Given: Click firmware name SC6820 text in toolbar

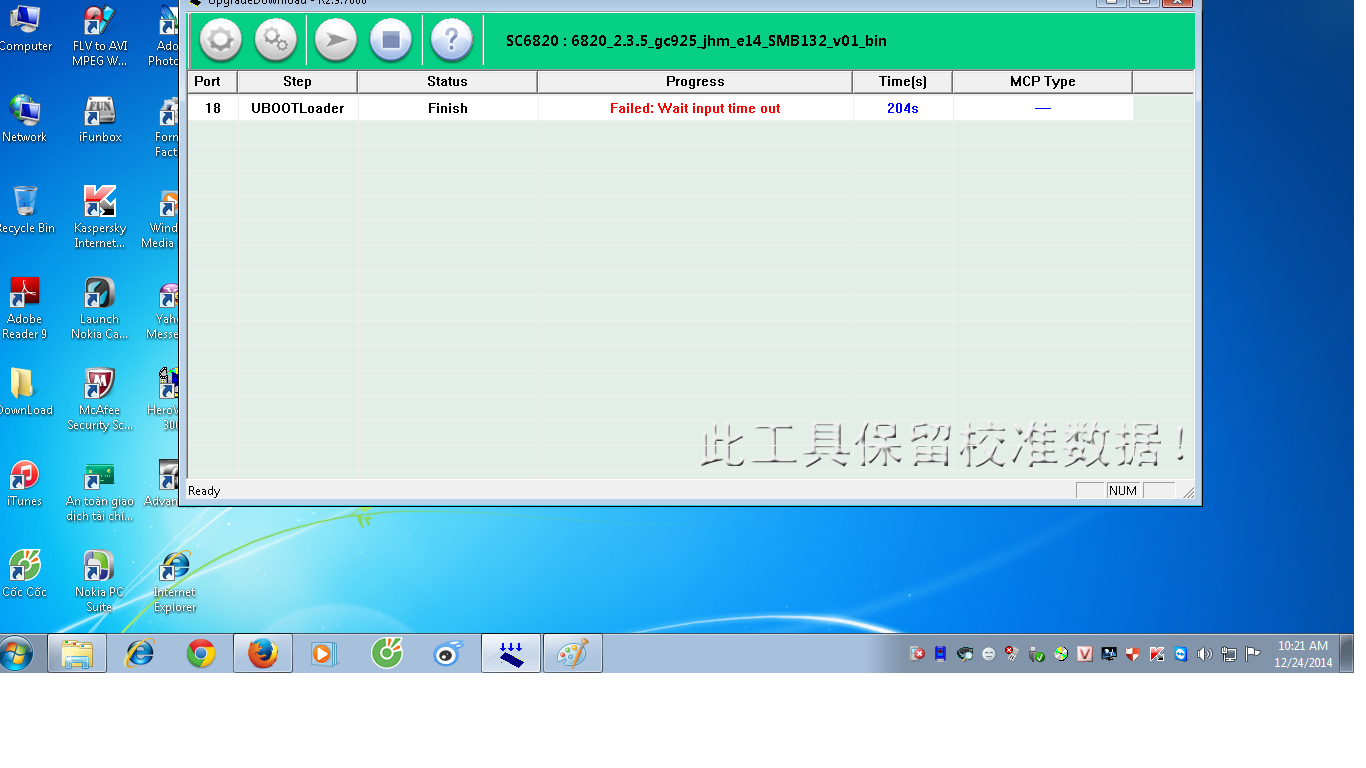Looking at the screenshot, I should (696, 41).
